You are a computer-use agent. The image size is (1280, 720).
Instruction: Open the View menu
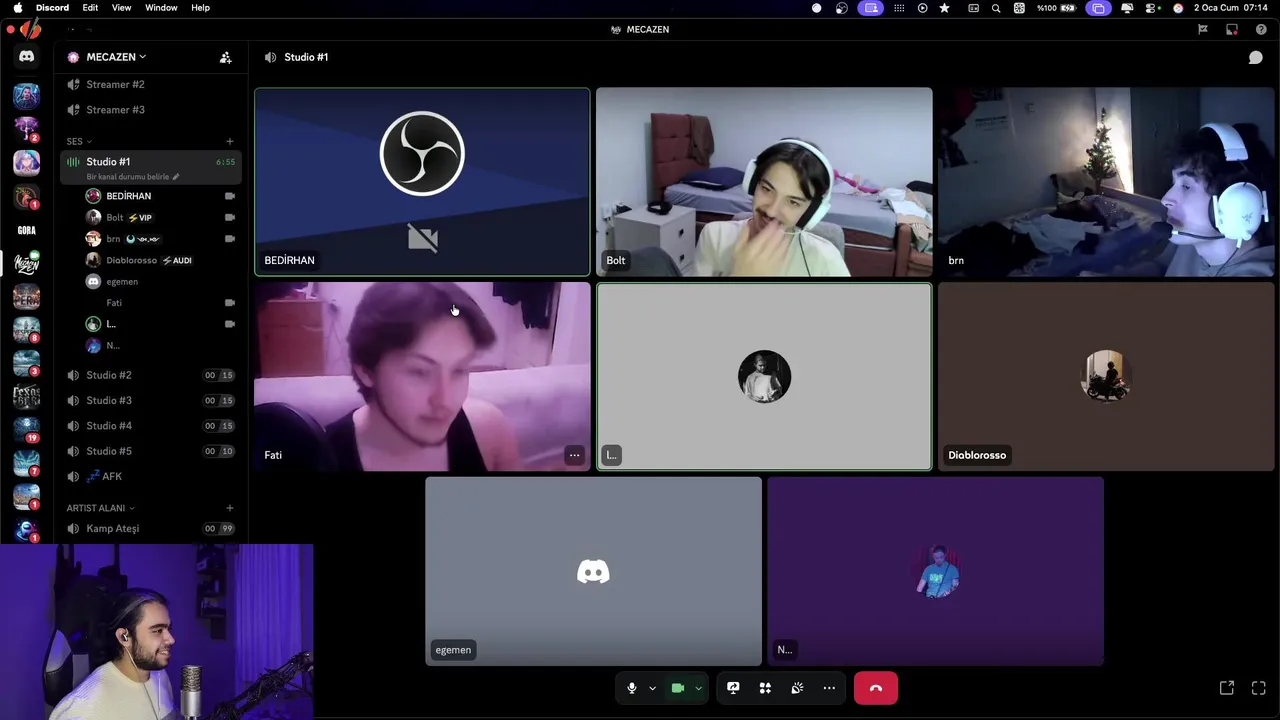pos(121,8)
